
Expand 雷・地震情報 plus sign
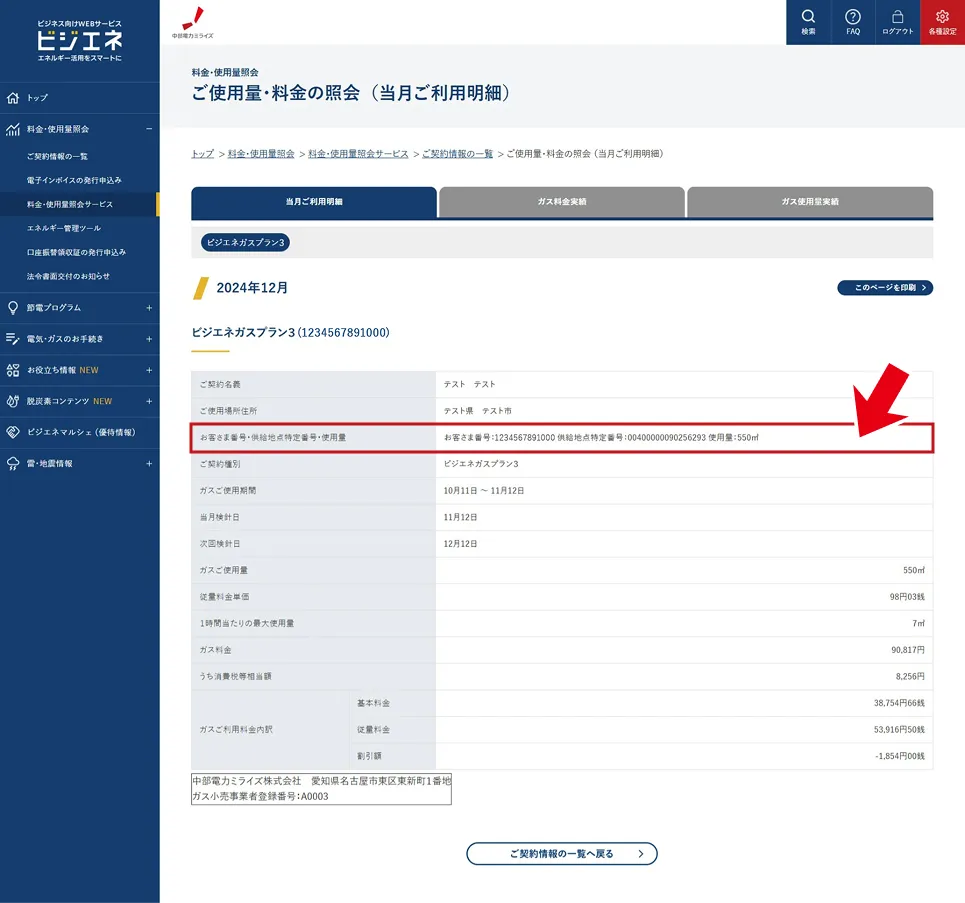(x=149, y=464)
